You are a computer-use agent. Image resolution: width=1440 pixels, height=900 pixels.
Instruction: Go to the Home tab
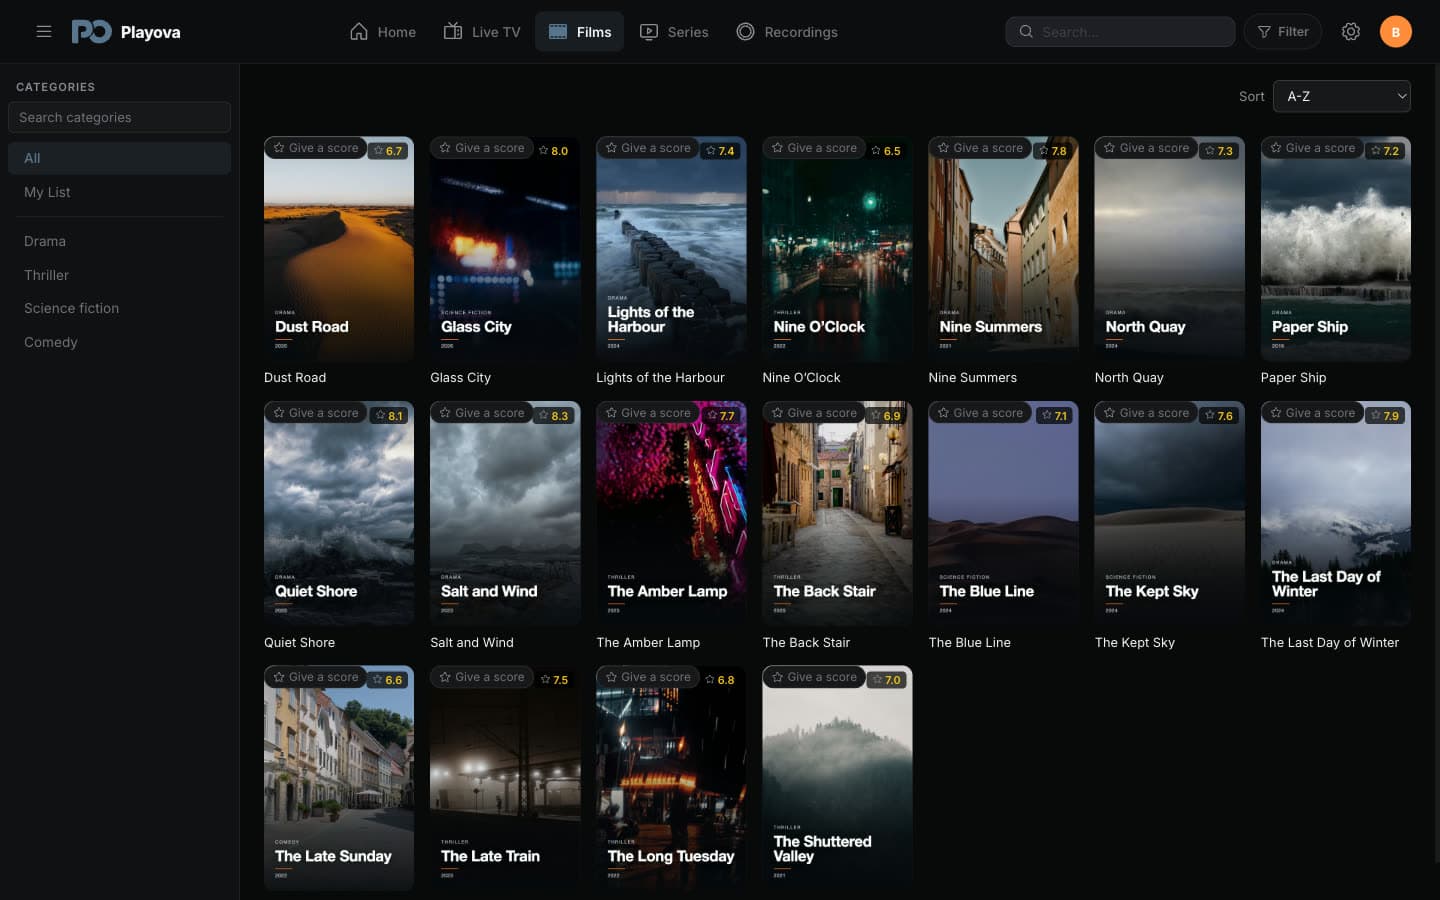383,32
